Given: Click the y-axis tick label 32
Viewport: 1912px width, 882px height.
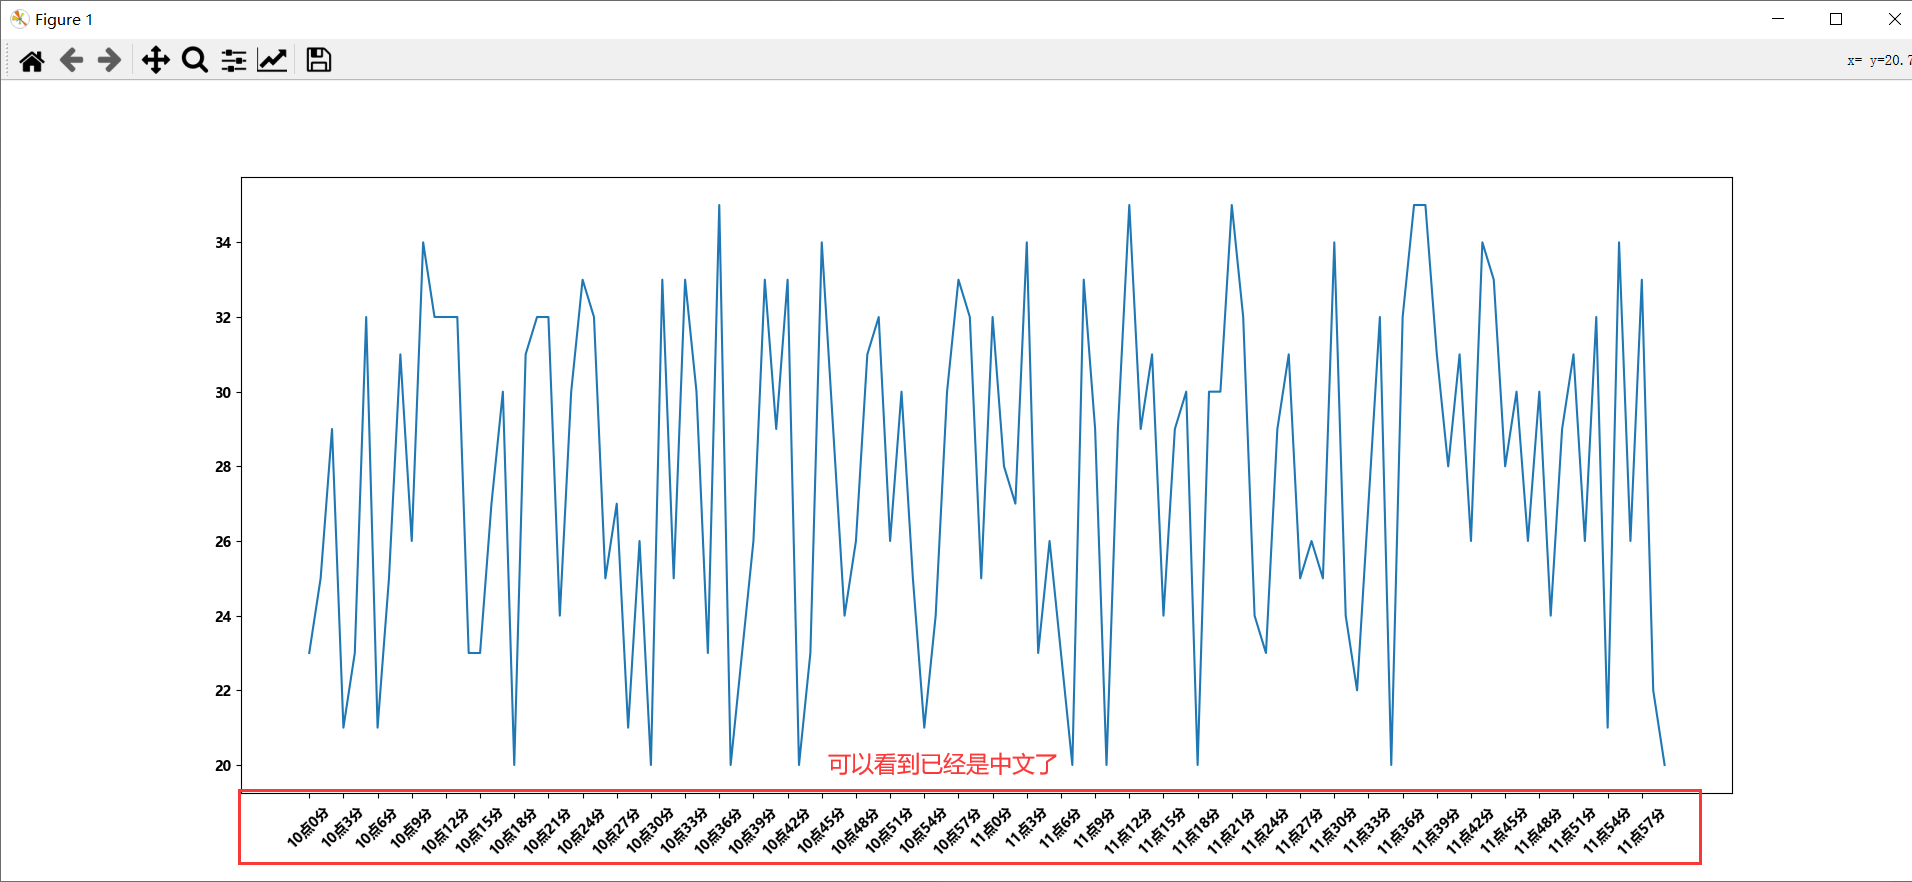Looking at the screenshot, I should tap(223, 318).
